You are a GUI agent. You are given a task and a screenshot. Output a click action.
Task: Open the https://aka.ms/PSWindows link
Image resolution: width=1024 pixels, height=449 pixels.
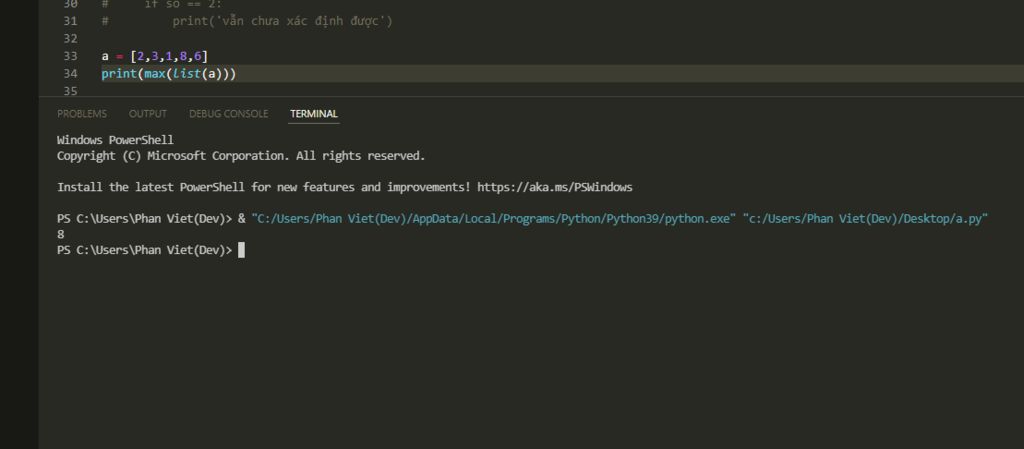point(554,187)
